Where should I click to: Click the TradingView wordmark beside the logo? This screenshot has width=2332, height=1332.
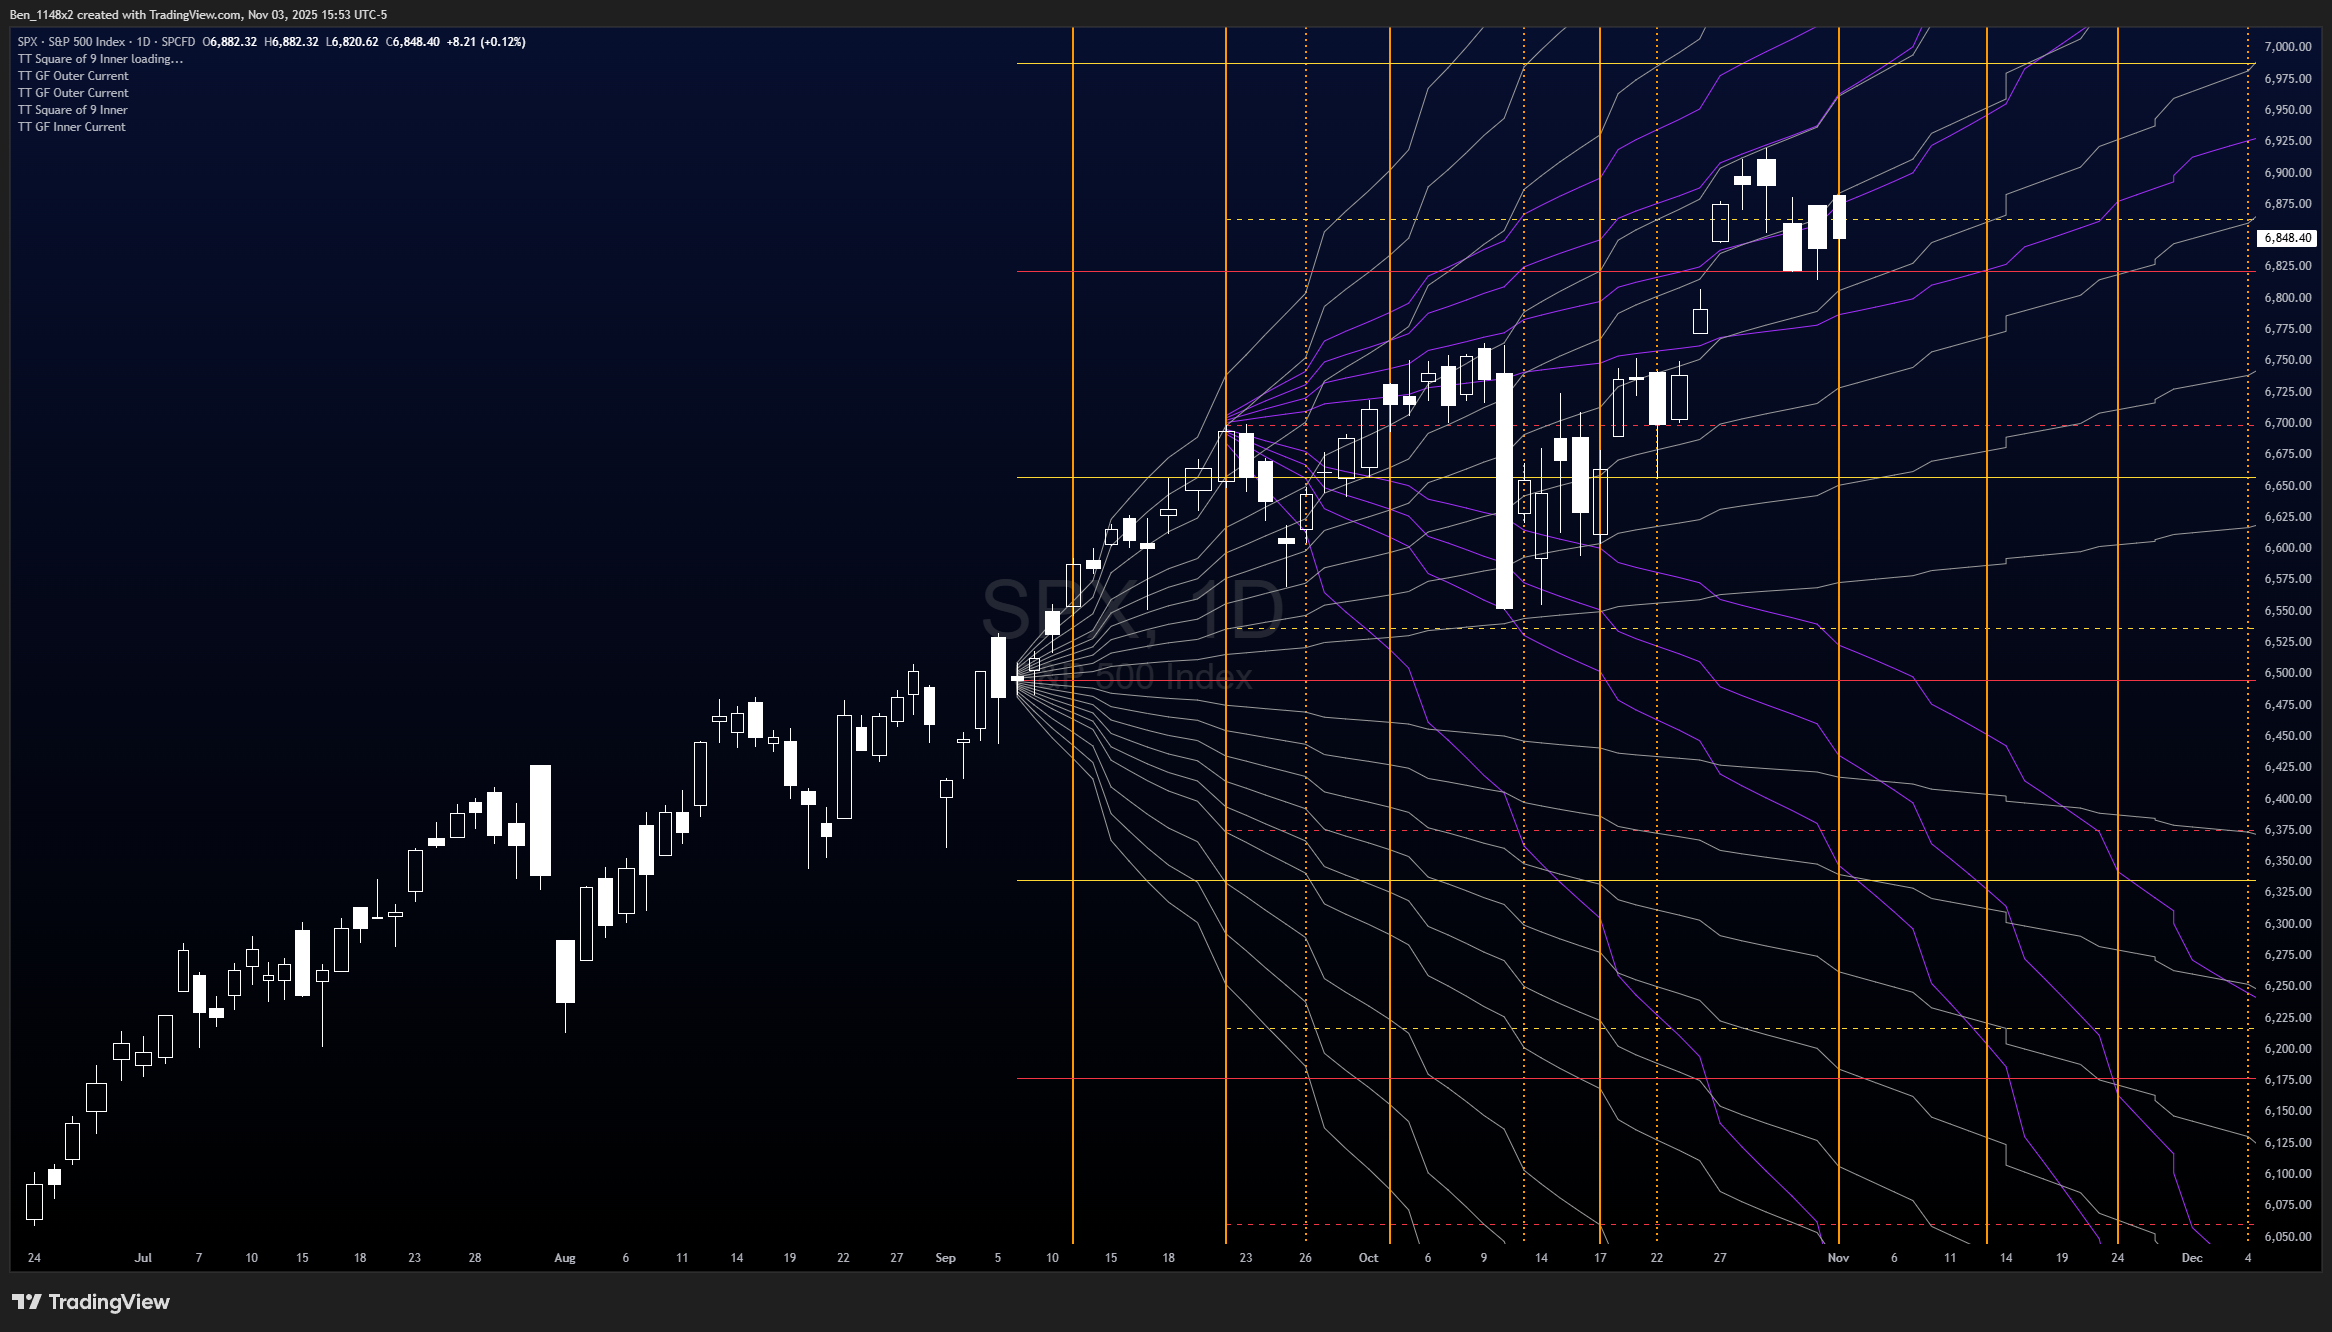(109, 1302)
